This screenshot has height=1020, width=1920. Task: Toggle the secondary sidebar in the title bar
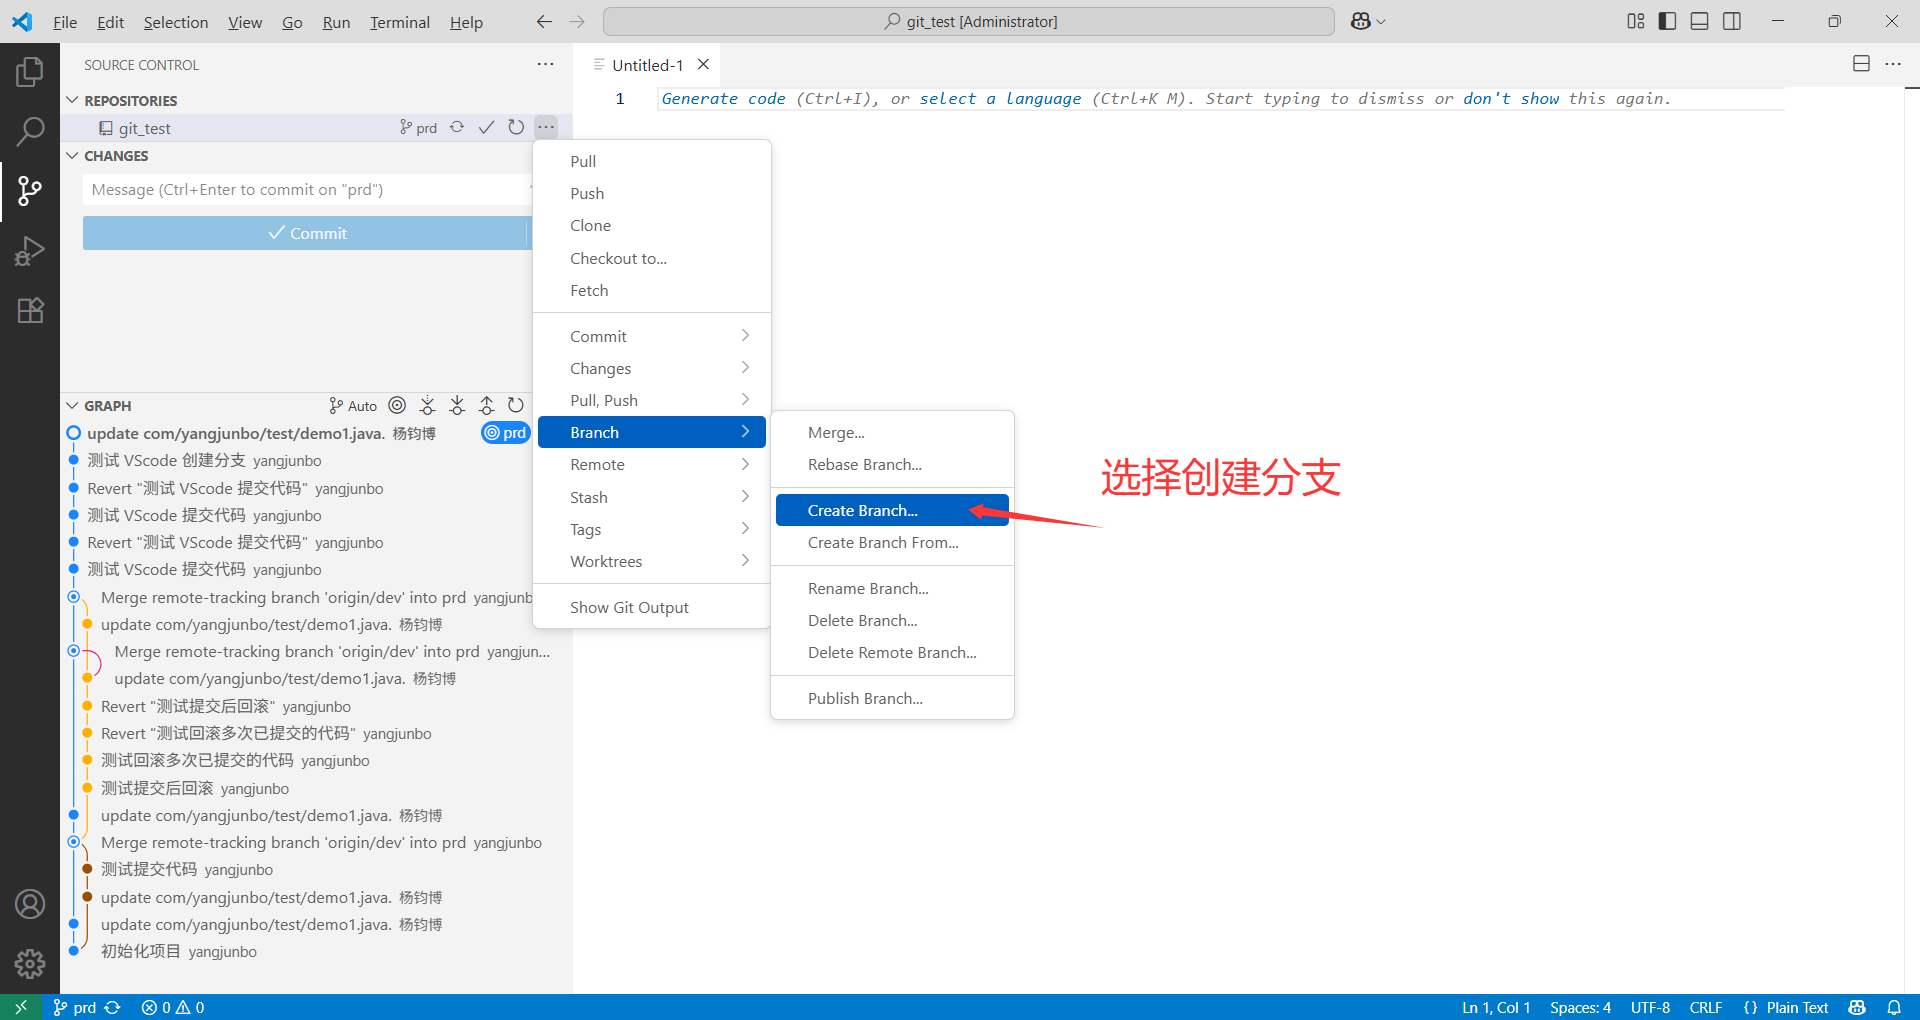click(x=1732, y=20)
